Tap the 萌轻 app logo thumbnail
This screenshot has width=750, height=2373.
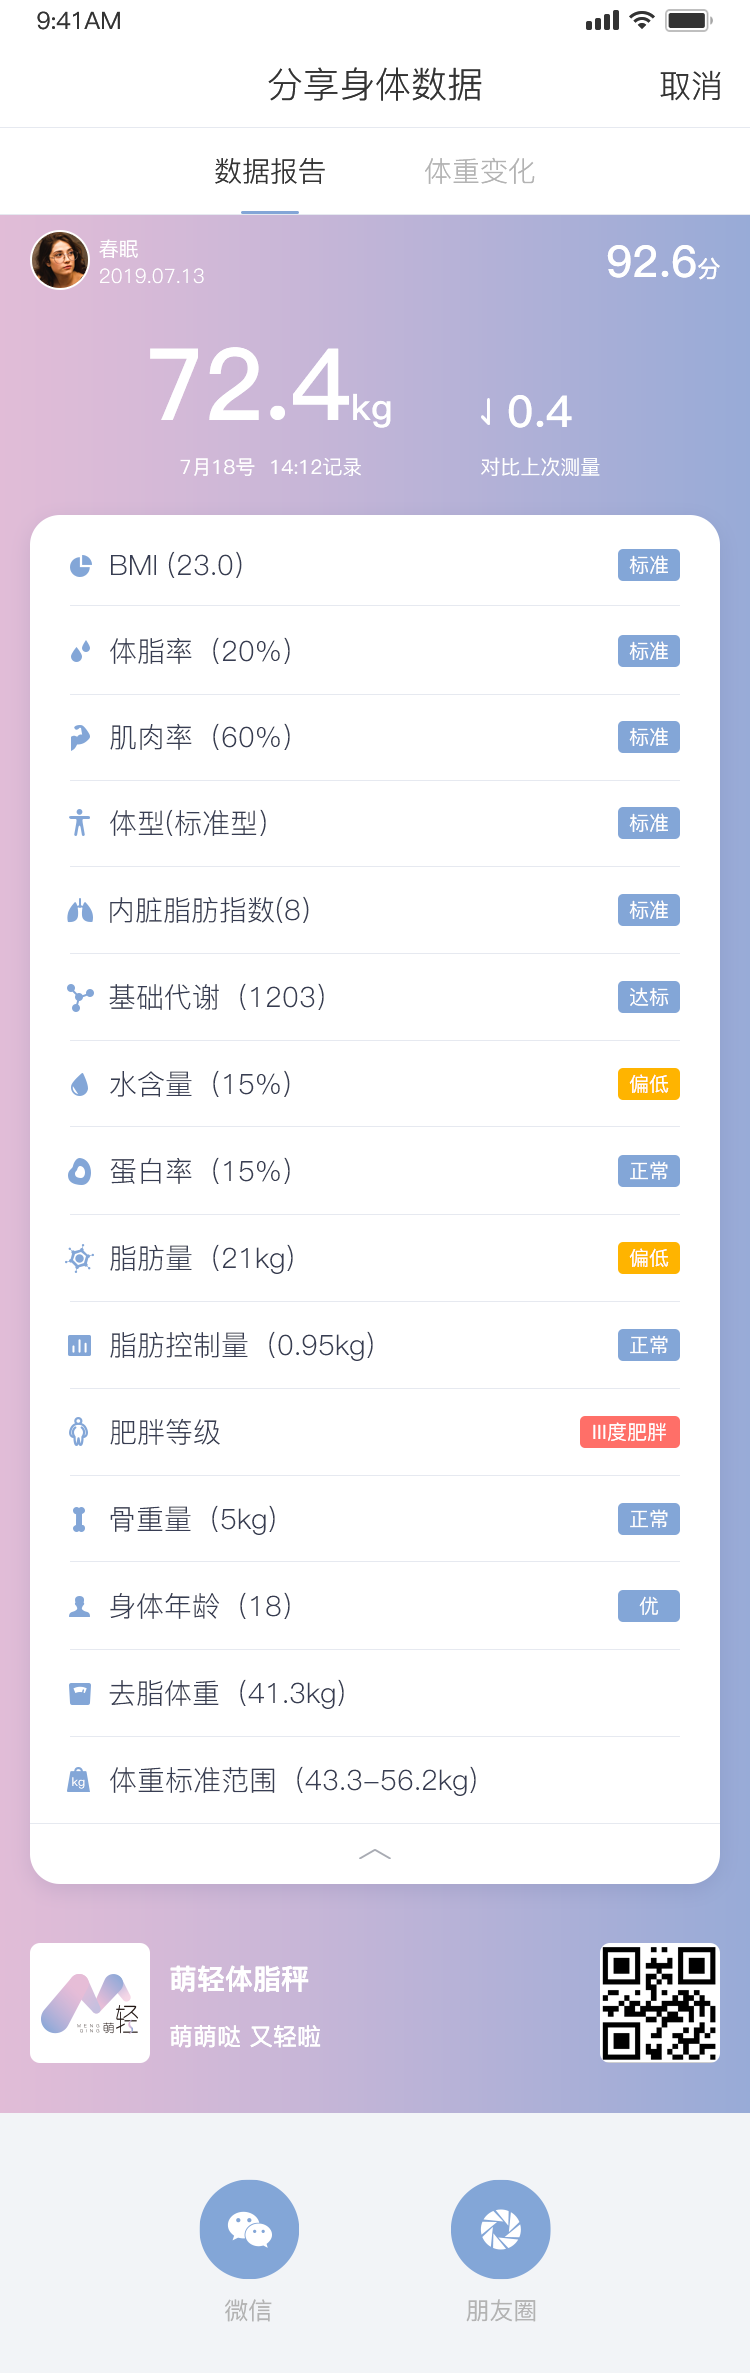(90, 2002)
